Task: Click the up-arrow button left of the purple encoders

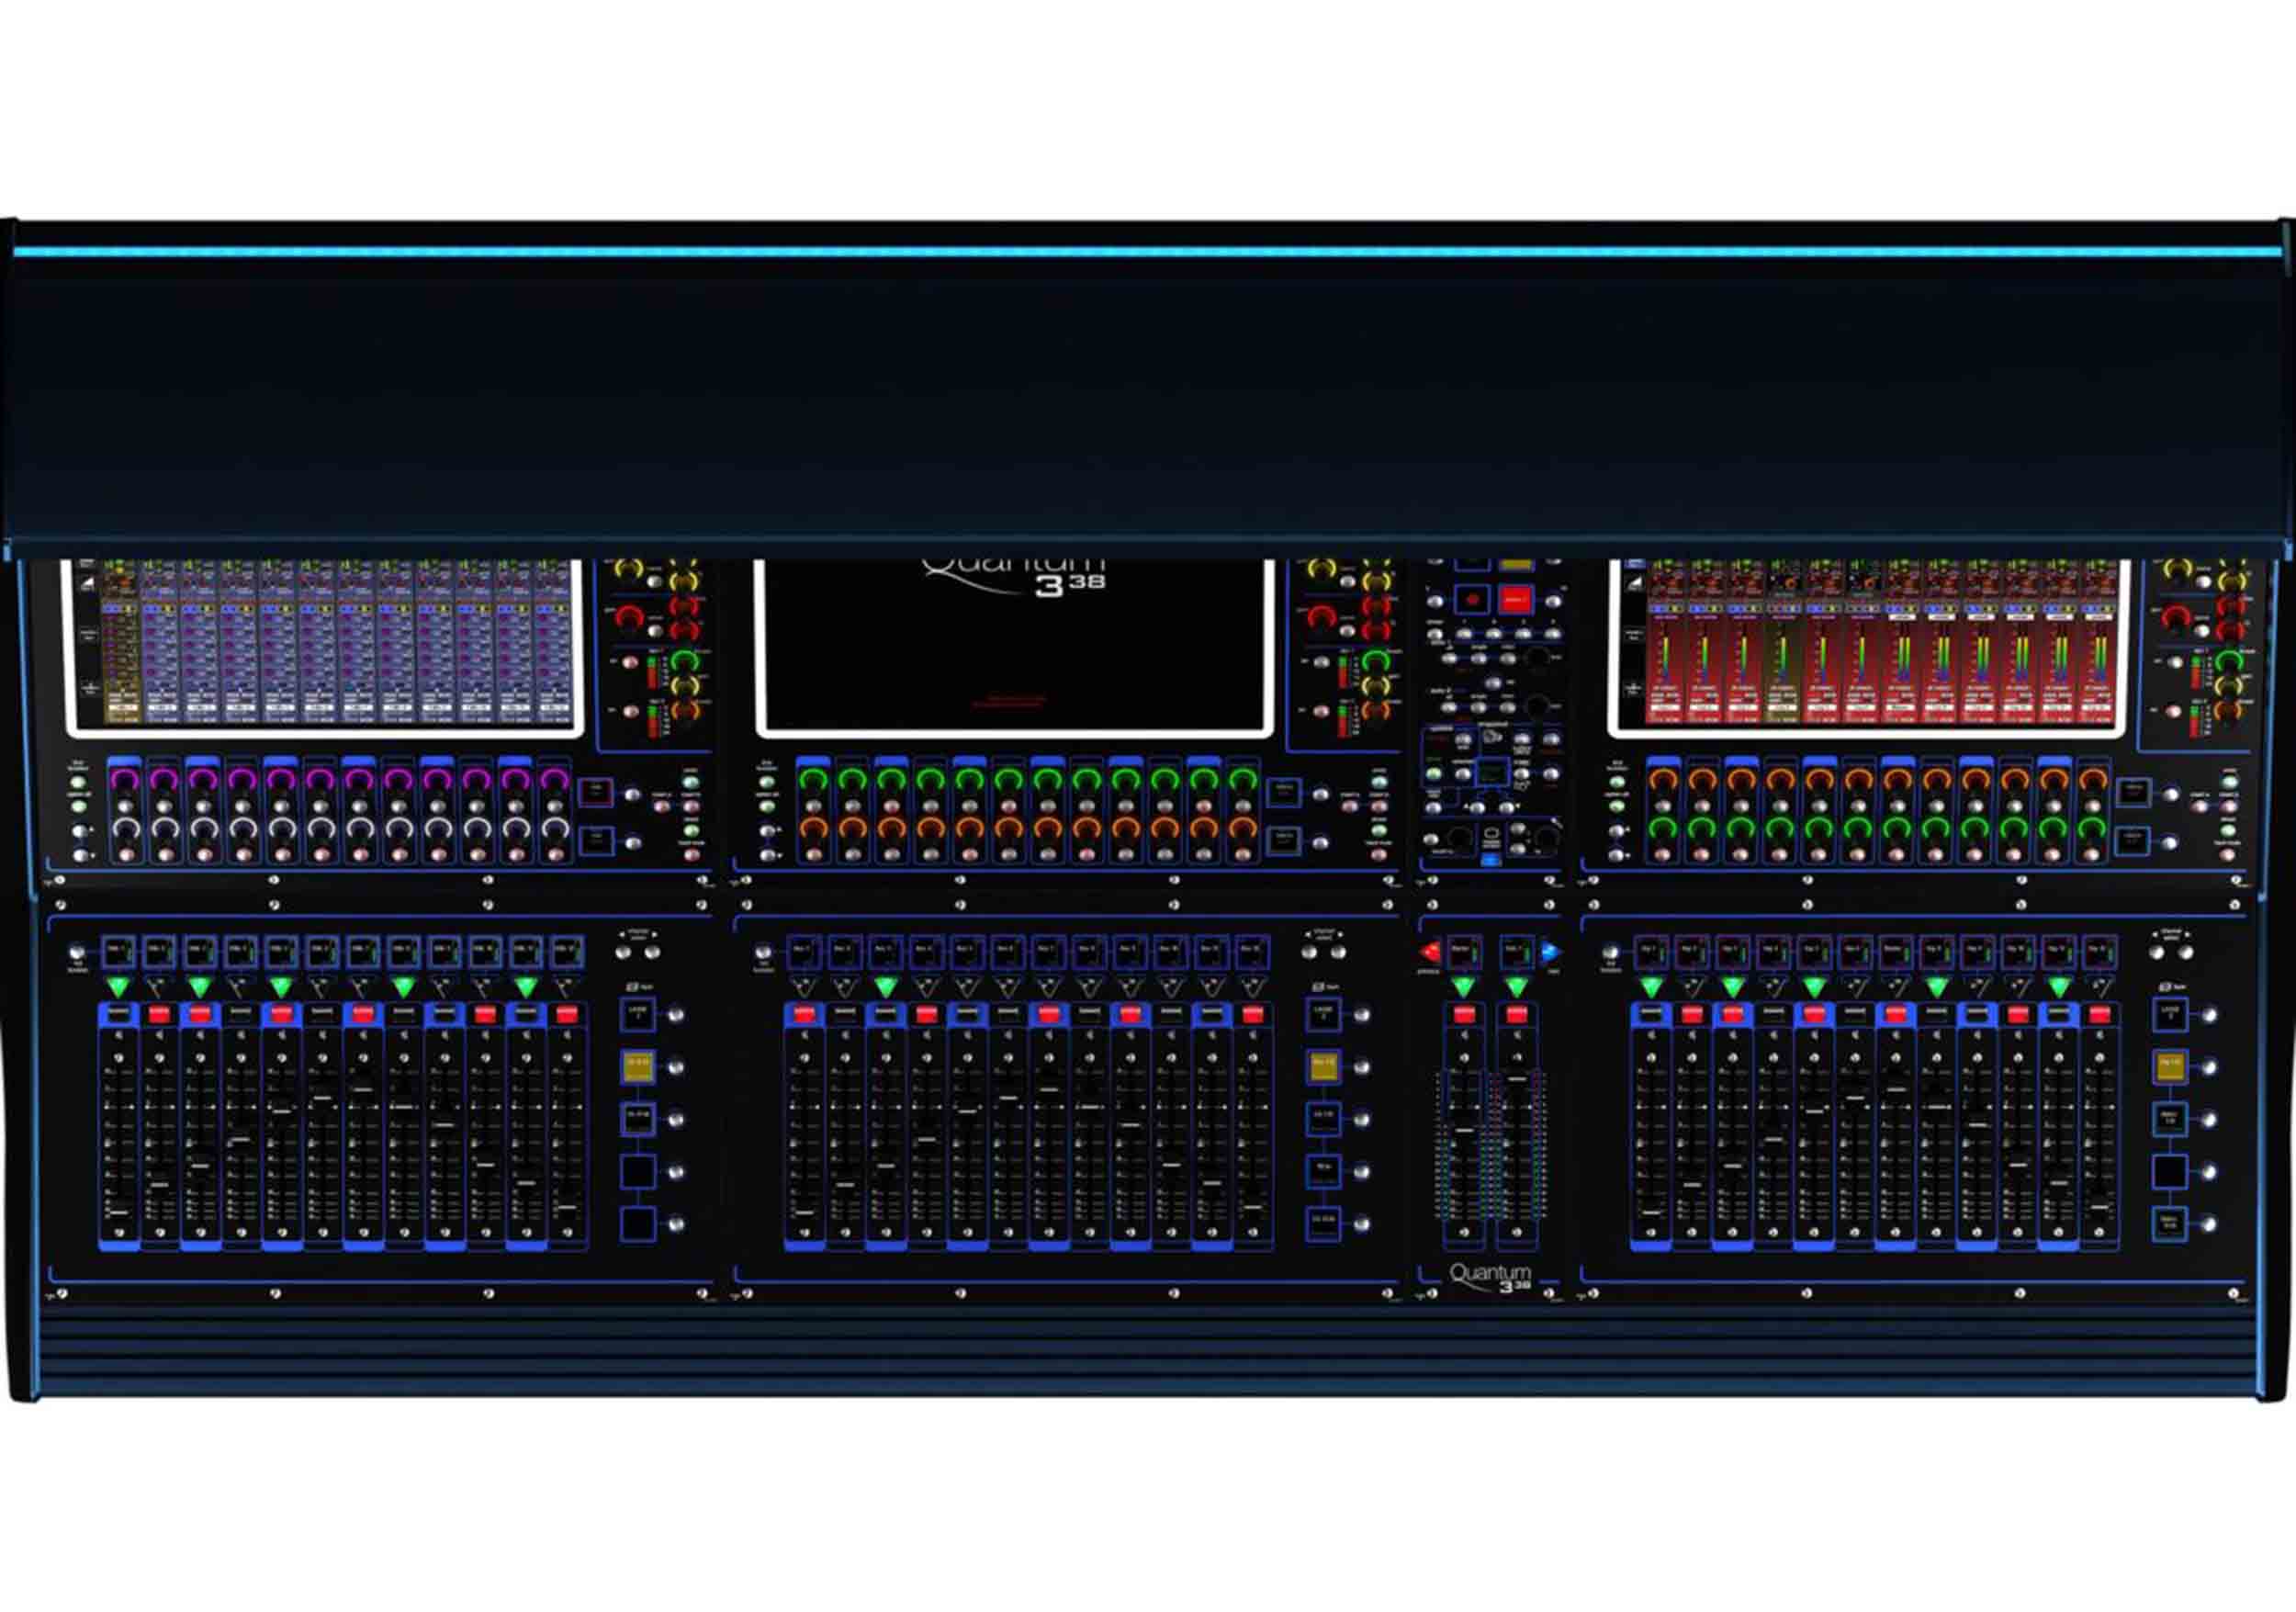Action: point(80,830)
